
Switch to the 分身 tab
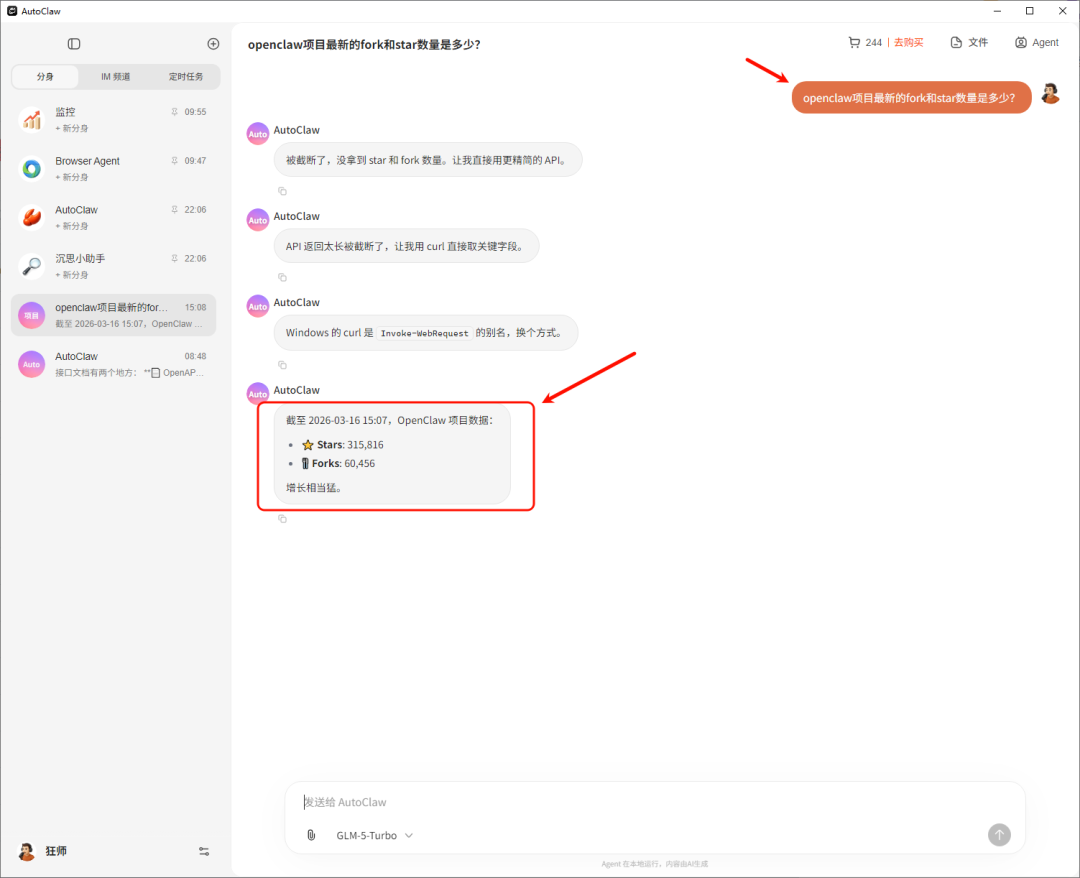pos(45,76)
